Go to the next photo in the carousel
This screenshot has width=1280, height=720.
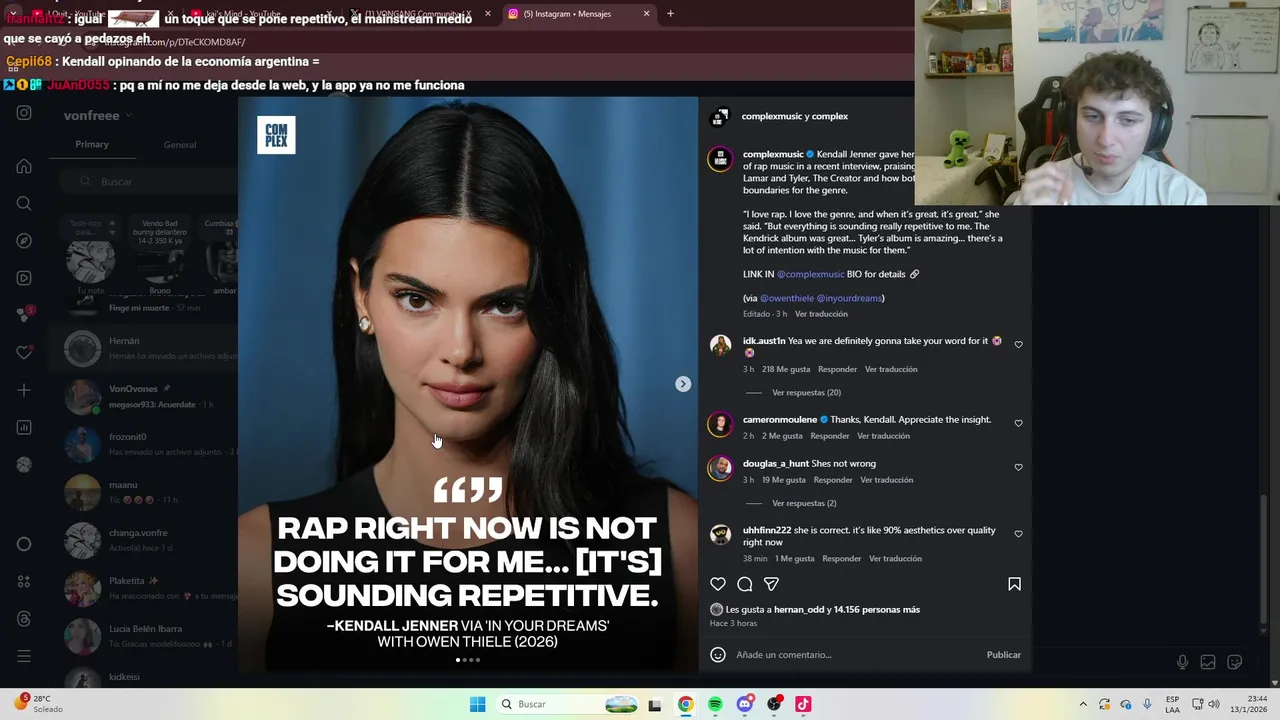pyautogui.click(x=683, y=384)
